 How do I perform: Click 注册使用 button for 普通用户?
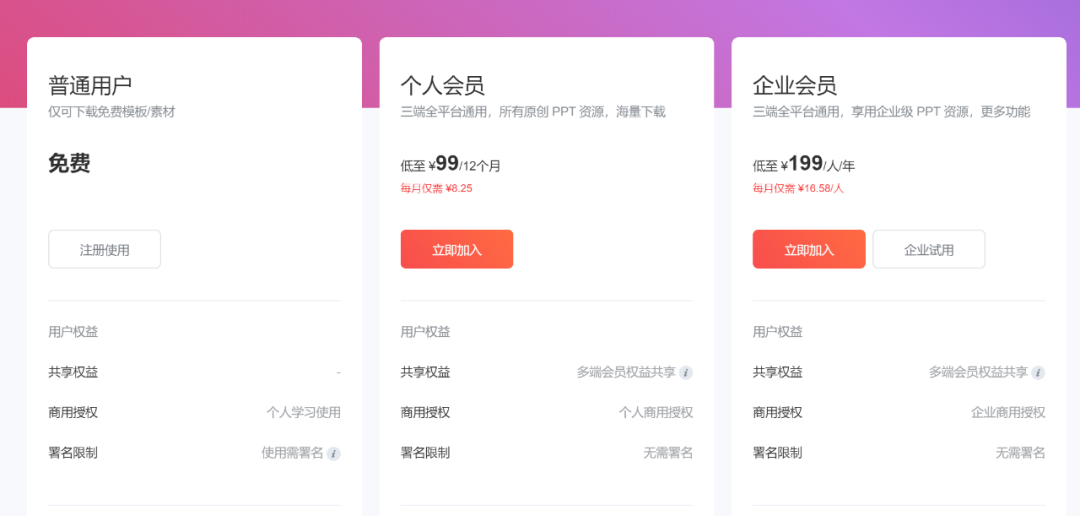tap(105, 249)
